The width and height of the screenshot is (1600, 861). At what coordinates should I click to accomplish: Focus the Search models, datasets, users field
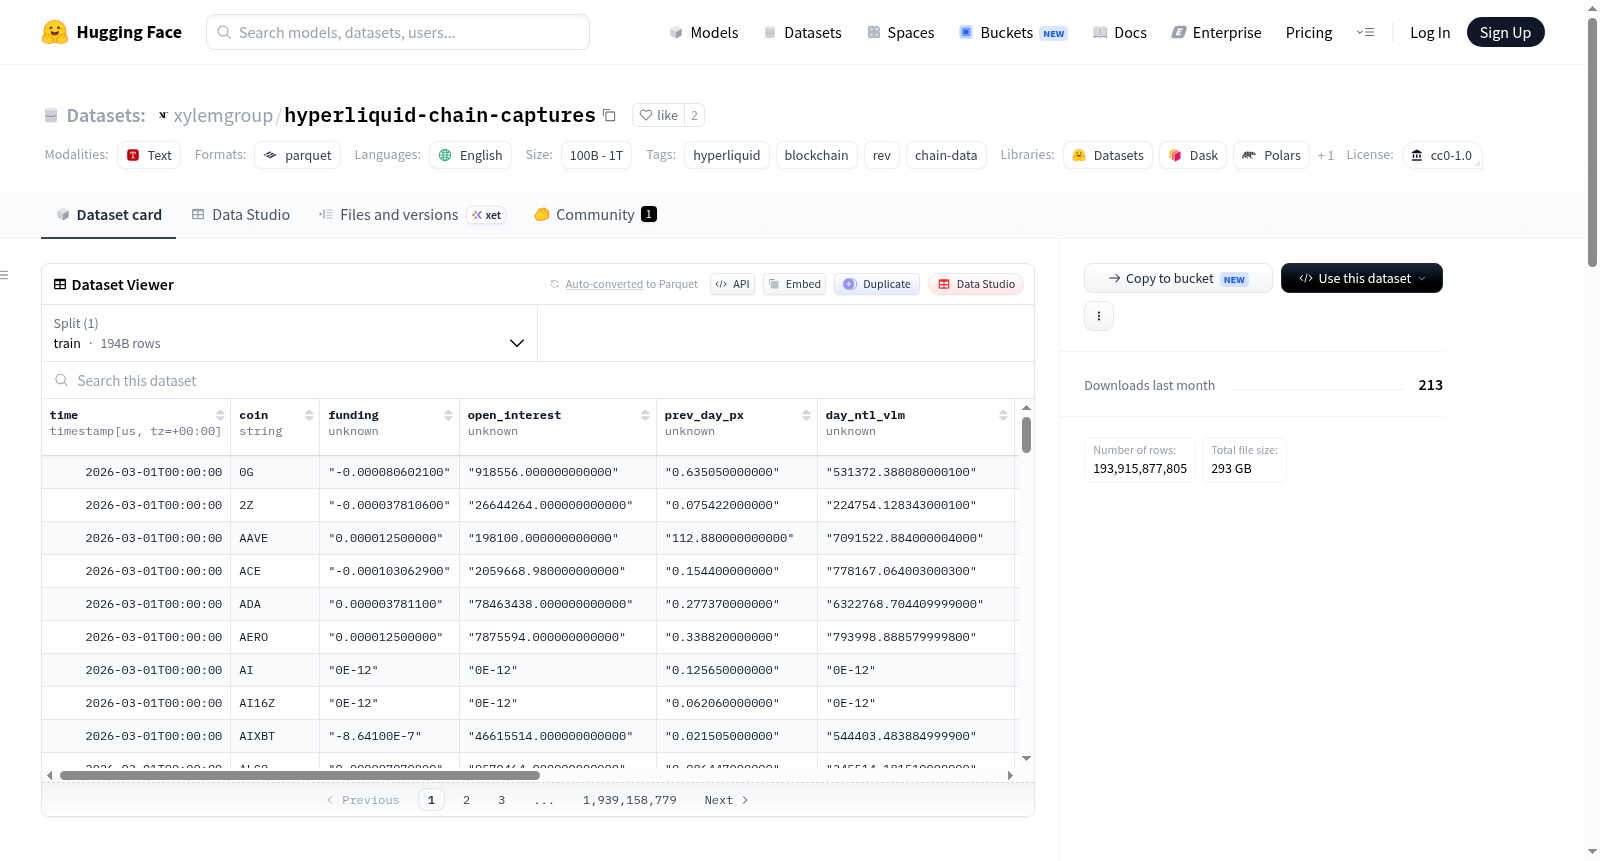coord(398,32)
